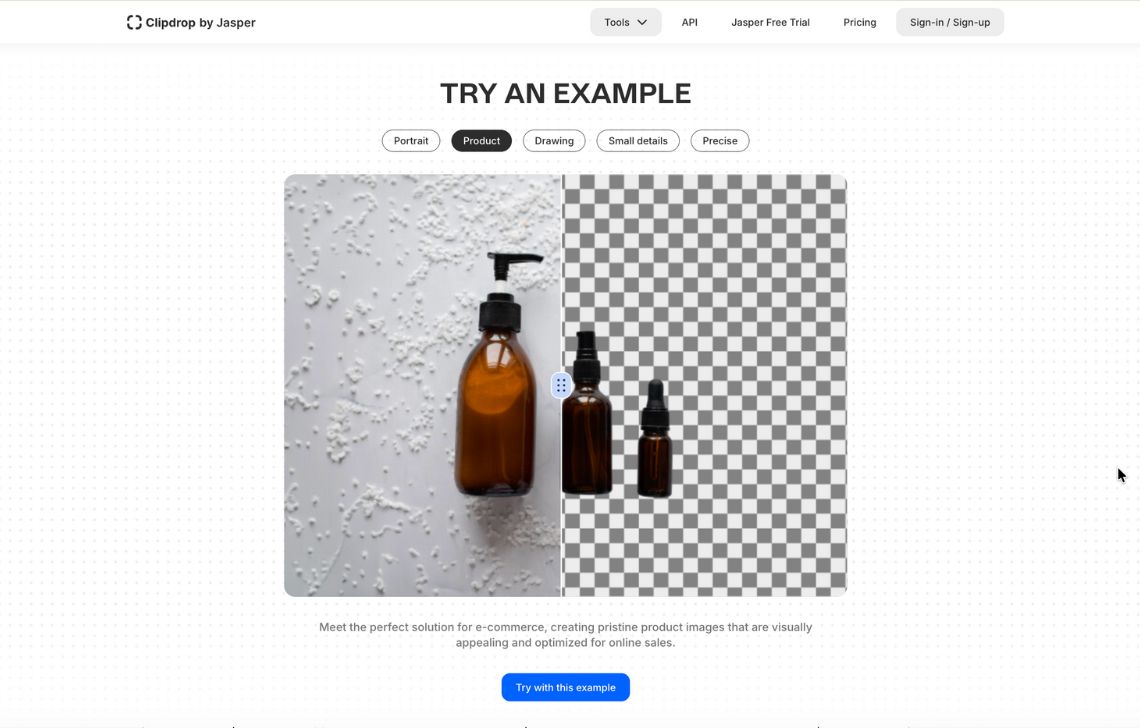Click the large pump bottle in the original image
Image resolution: width=1140 pixels, height=728 pixels.
tap(496, 374)
